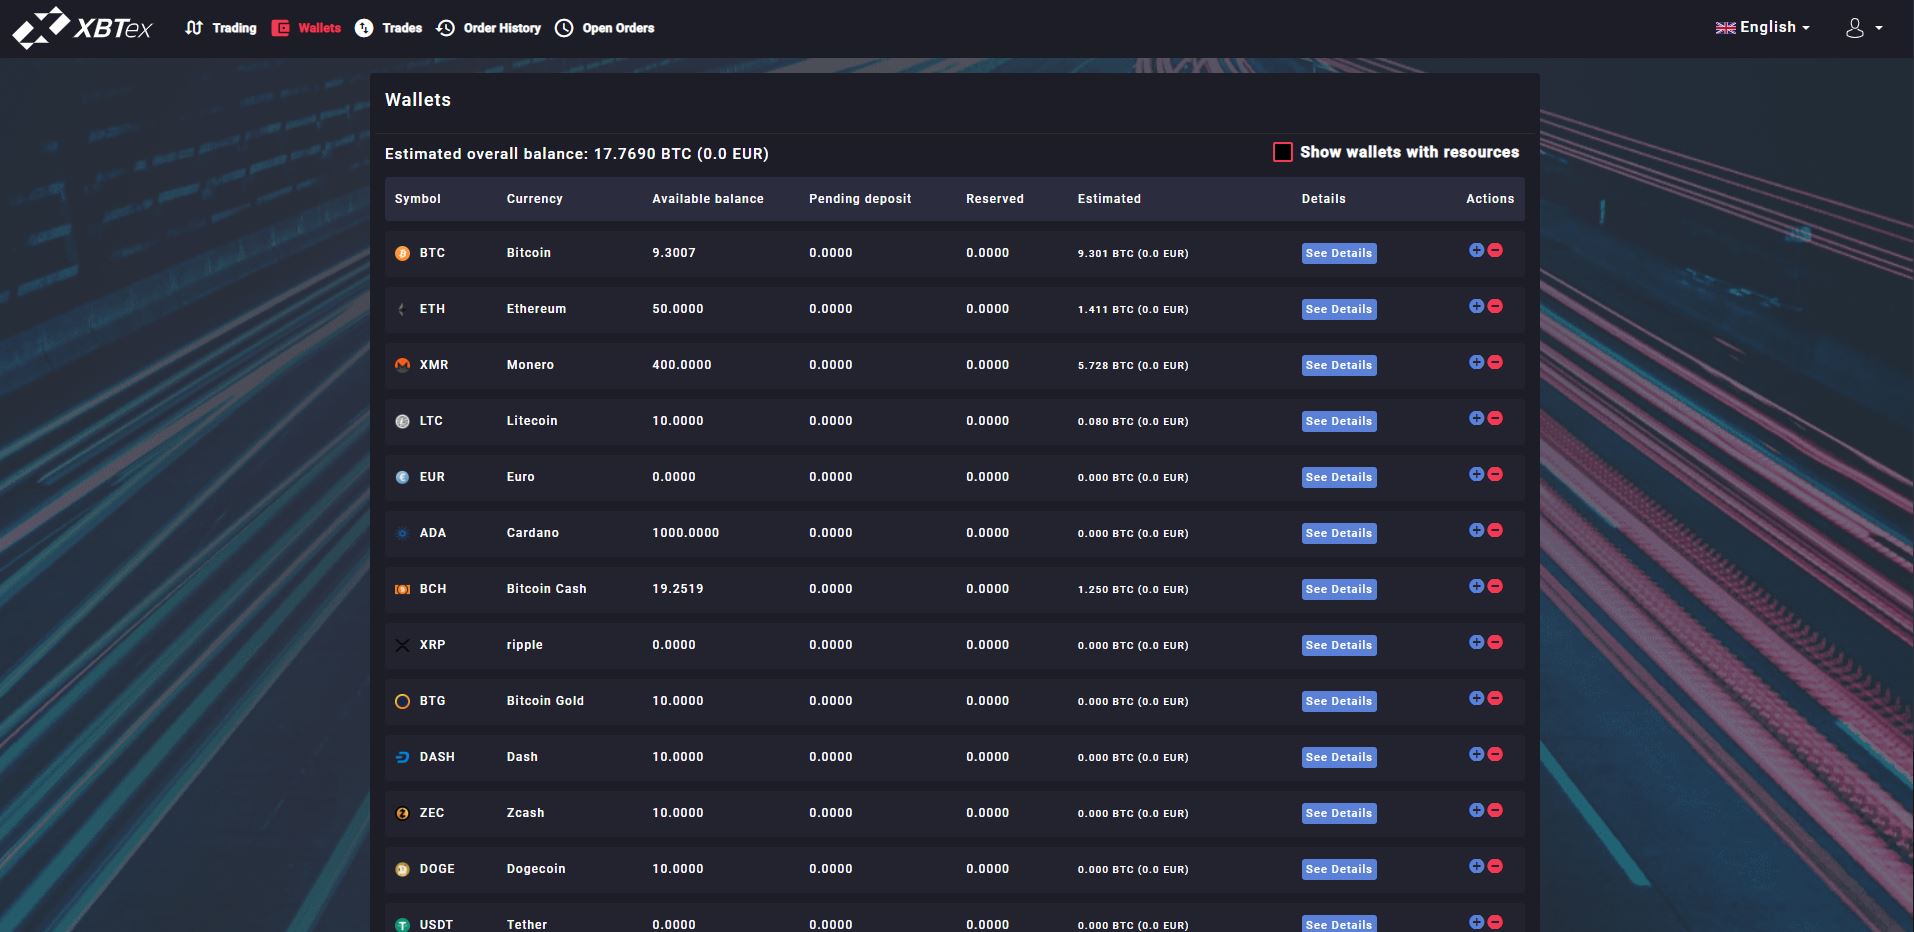See Details for Bitcoin Gold wallet
Image resolution: width=1914 pixels, height=932 pixels.
click(x=1339, y=702)
